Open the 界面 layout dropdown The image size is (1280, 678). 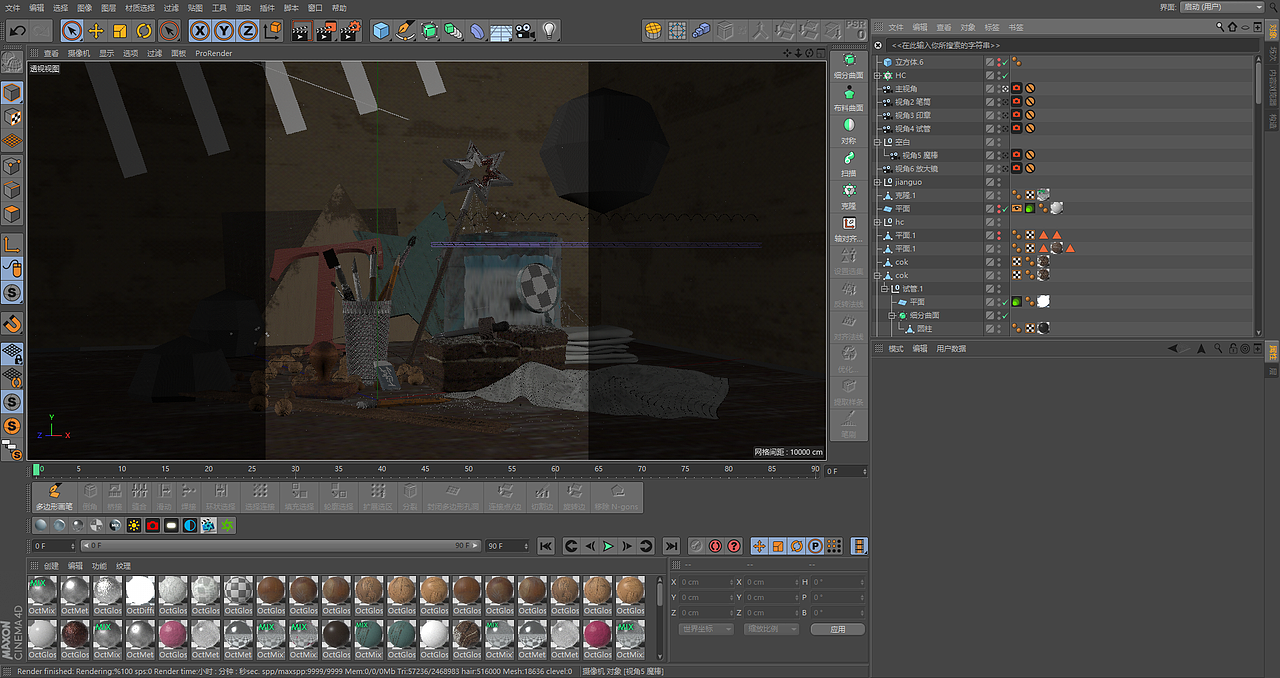click(1223, 7)
